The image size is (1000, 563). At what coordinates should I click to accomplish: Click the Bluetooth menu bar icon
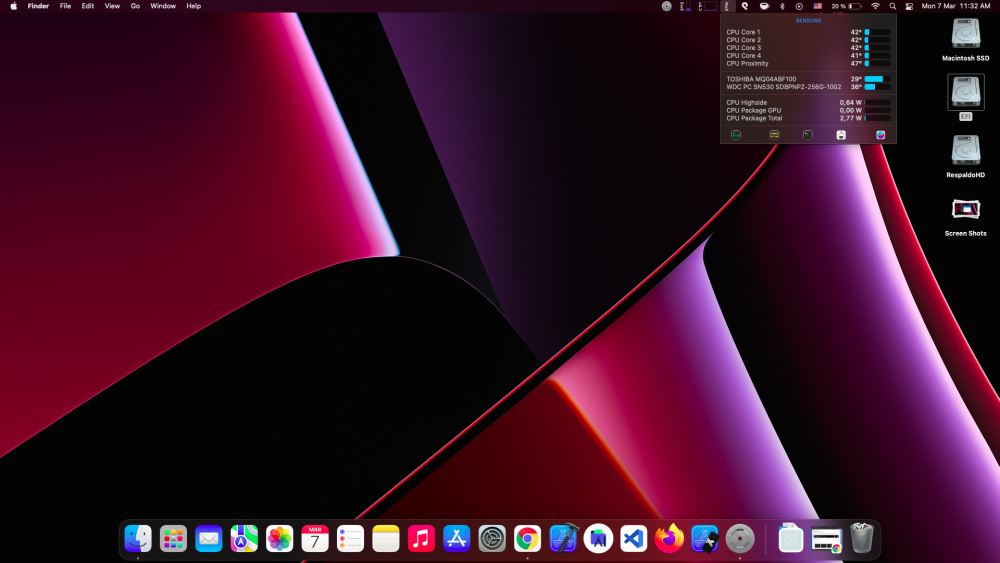click(x=783, y=6)
